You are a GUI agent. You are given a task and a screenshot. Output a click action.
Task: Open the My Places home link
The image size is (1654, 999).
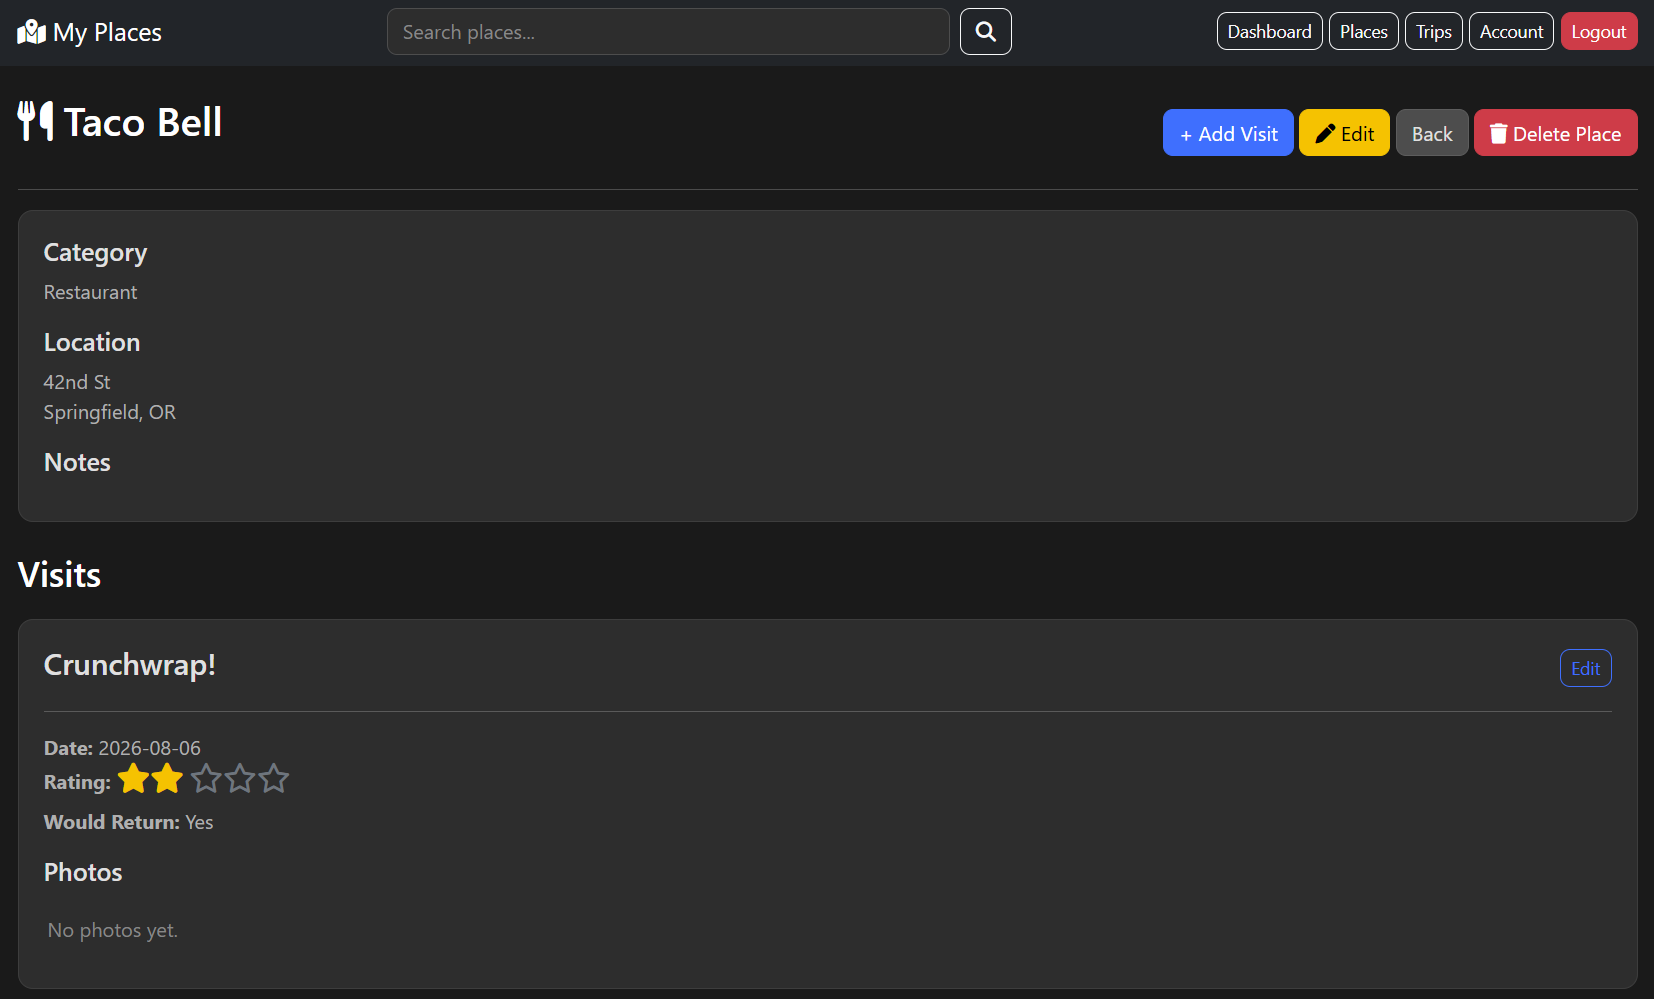(x=90, y=32)
